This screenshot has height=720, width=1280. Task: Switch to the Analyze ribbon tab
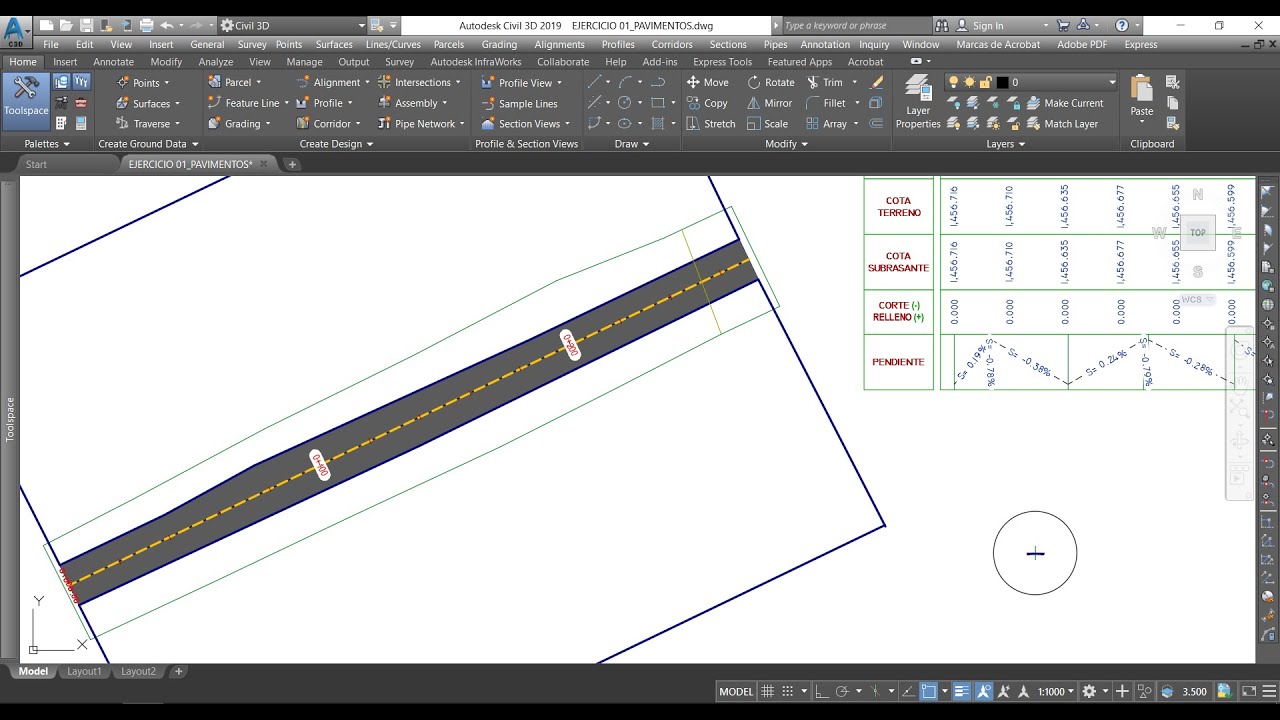click(216, 62)
